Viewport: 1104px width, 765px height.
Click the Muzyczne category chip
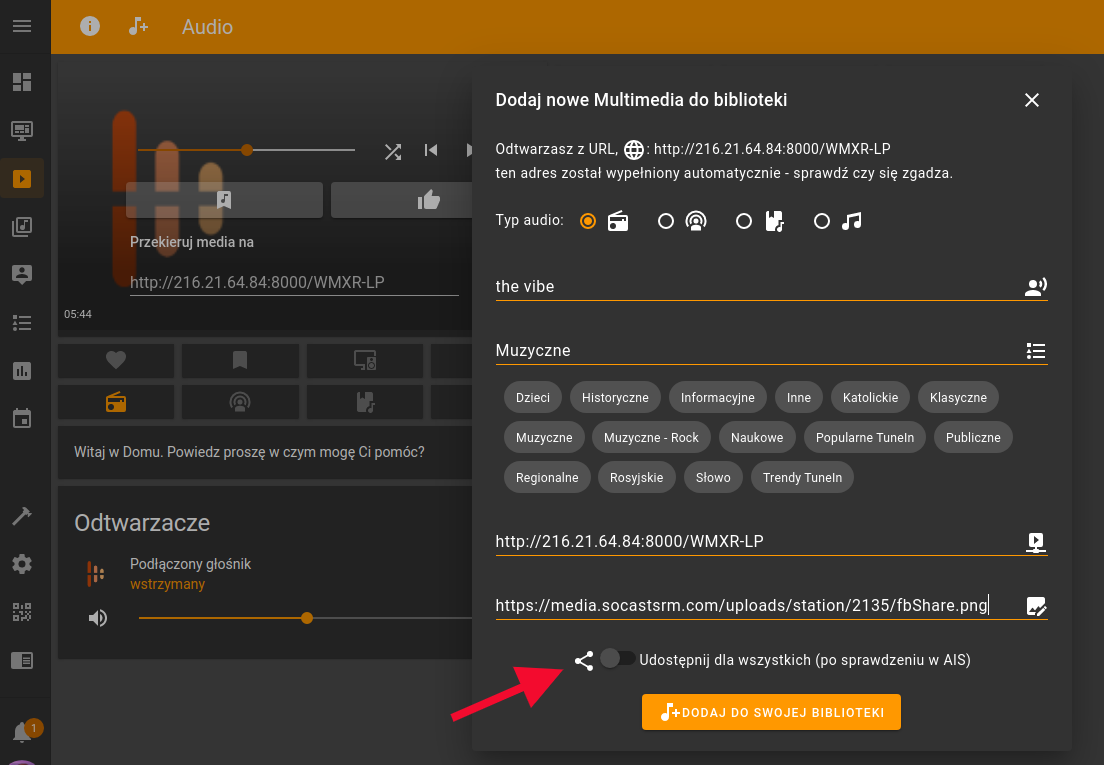(544, 438)
